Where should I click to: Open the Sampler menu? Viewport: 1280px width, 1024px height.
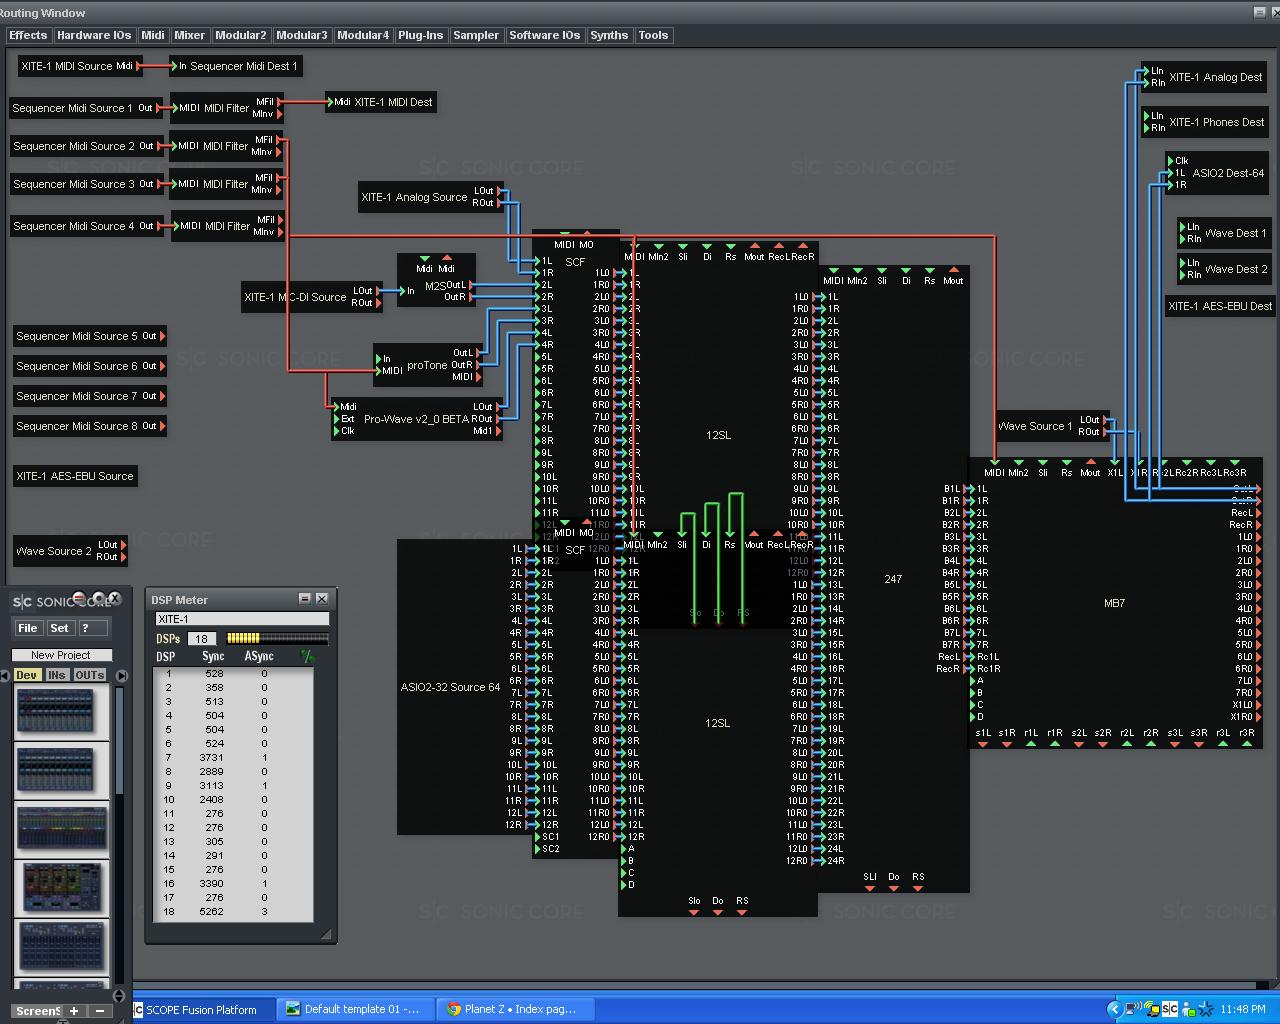tap(476, 35)
